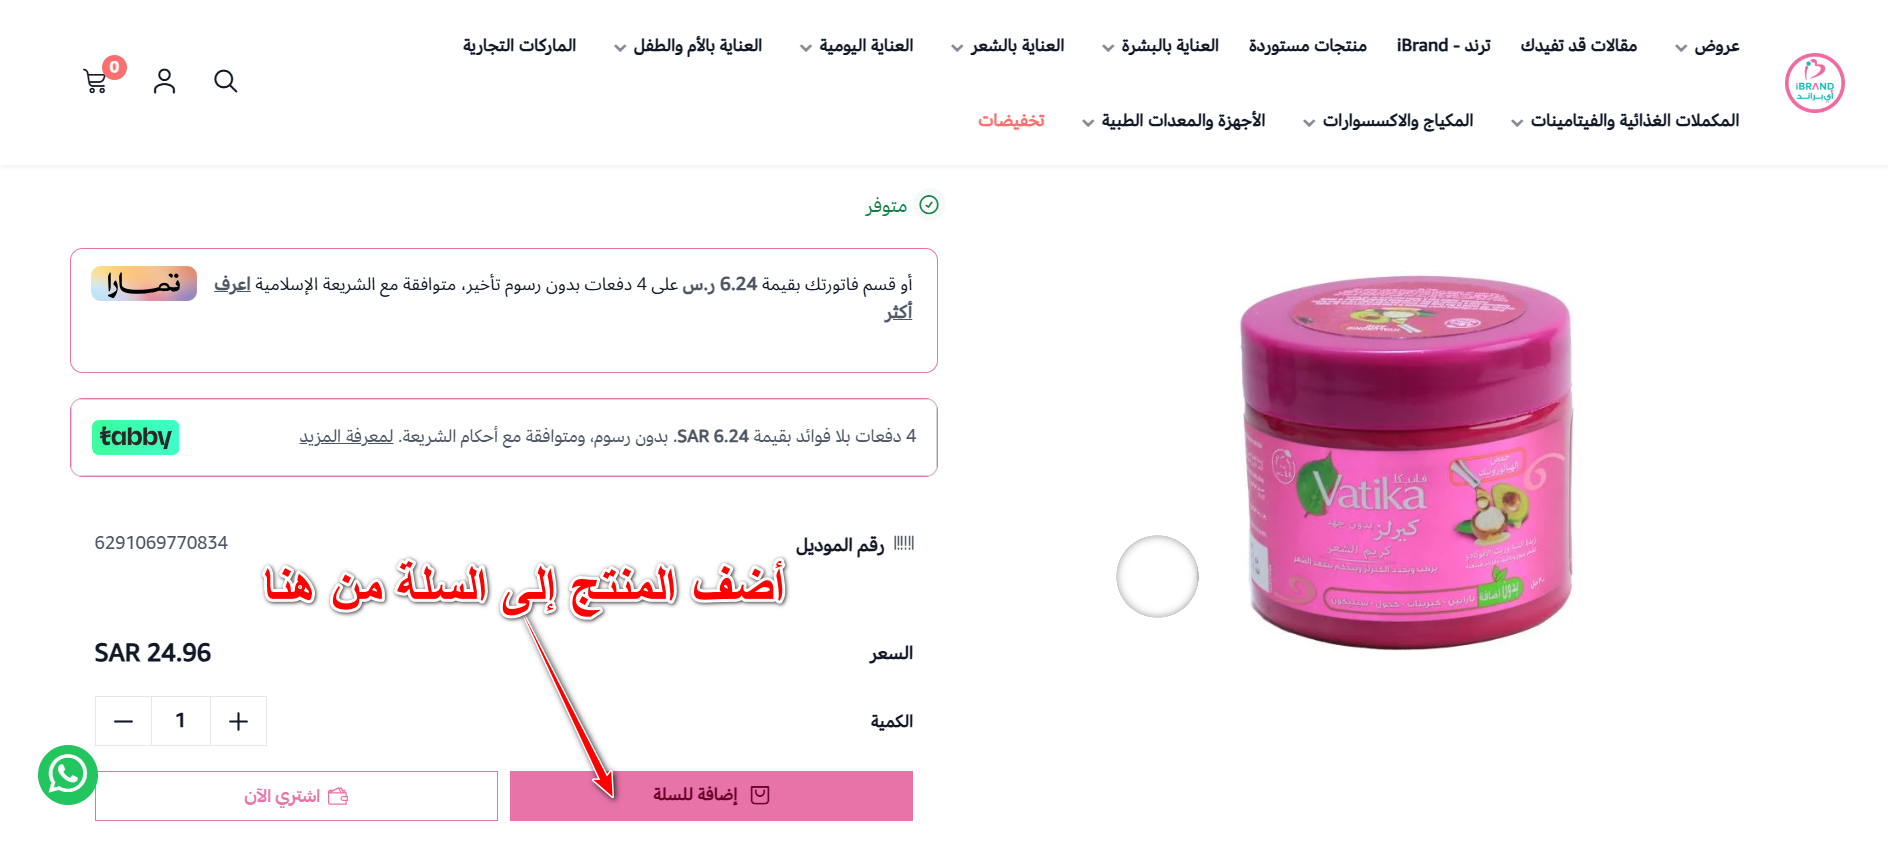Decrease quantity with minus button

(x=123, y=721)
